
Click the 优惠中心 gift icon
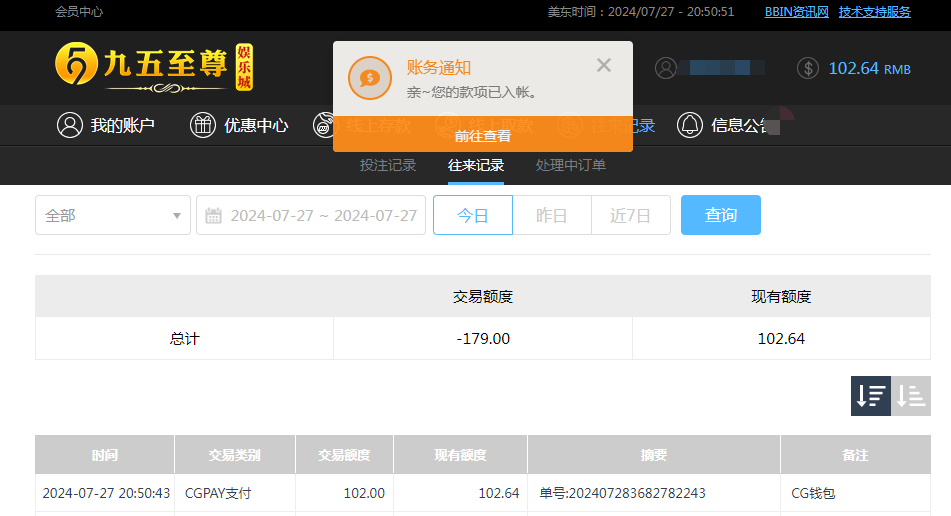[203, 125]
